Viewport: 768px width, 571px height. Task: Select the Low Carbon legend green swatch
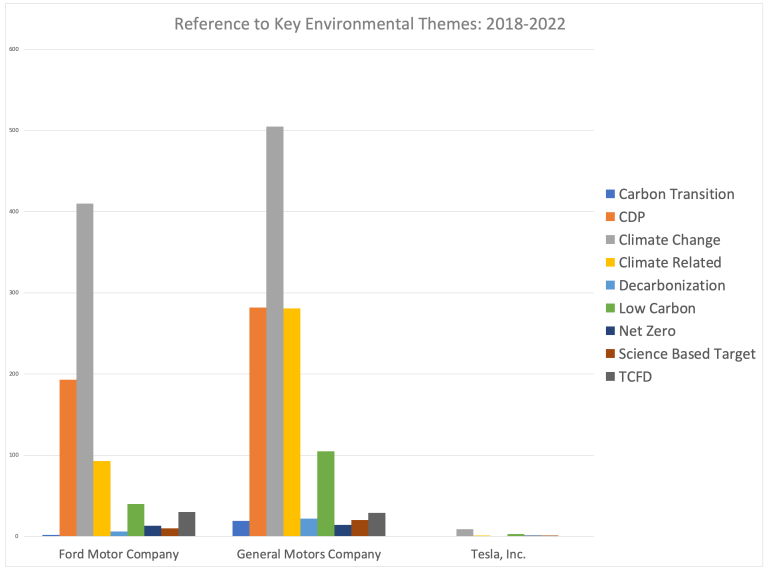(x=610, y=308)
